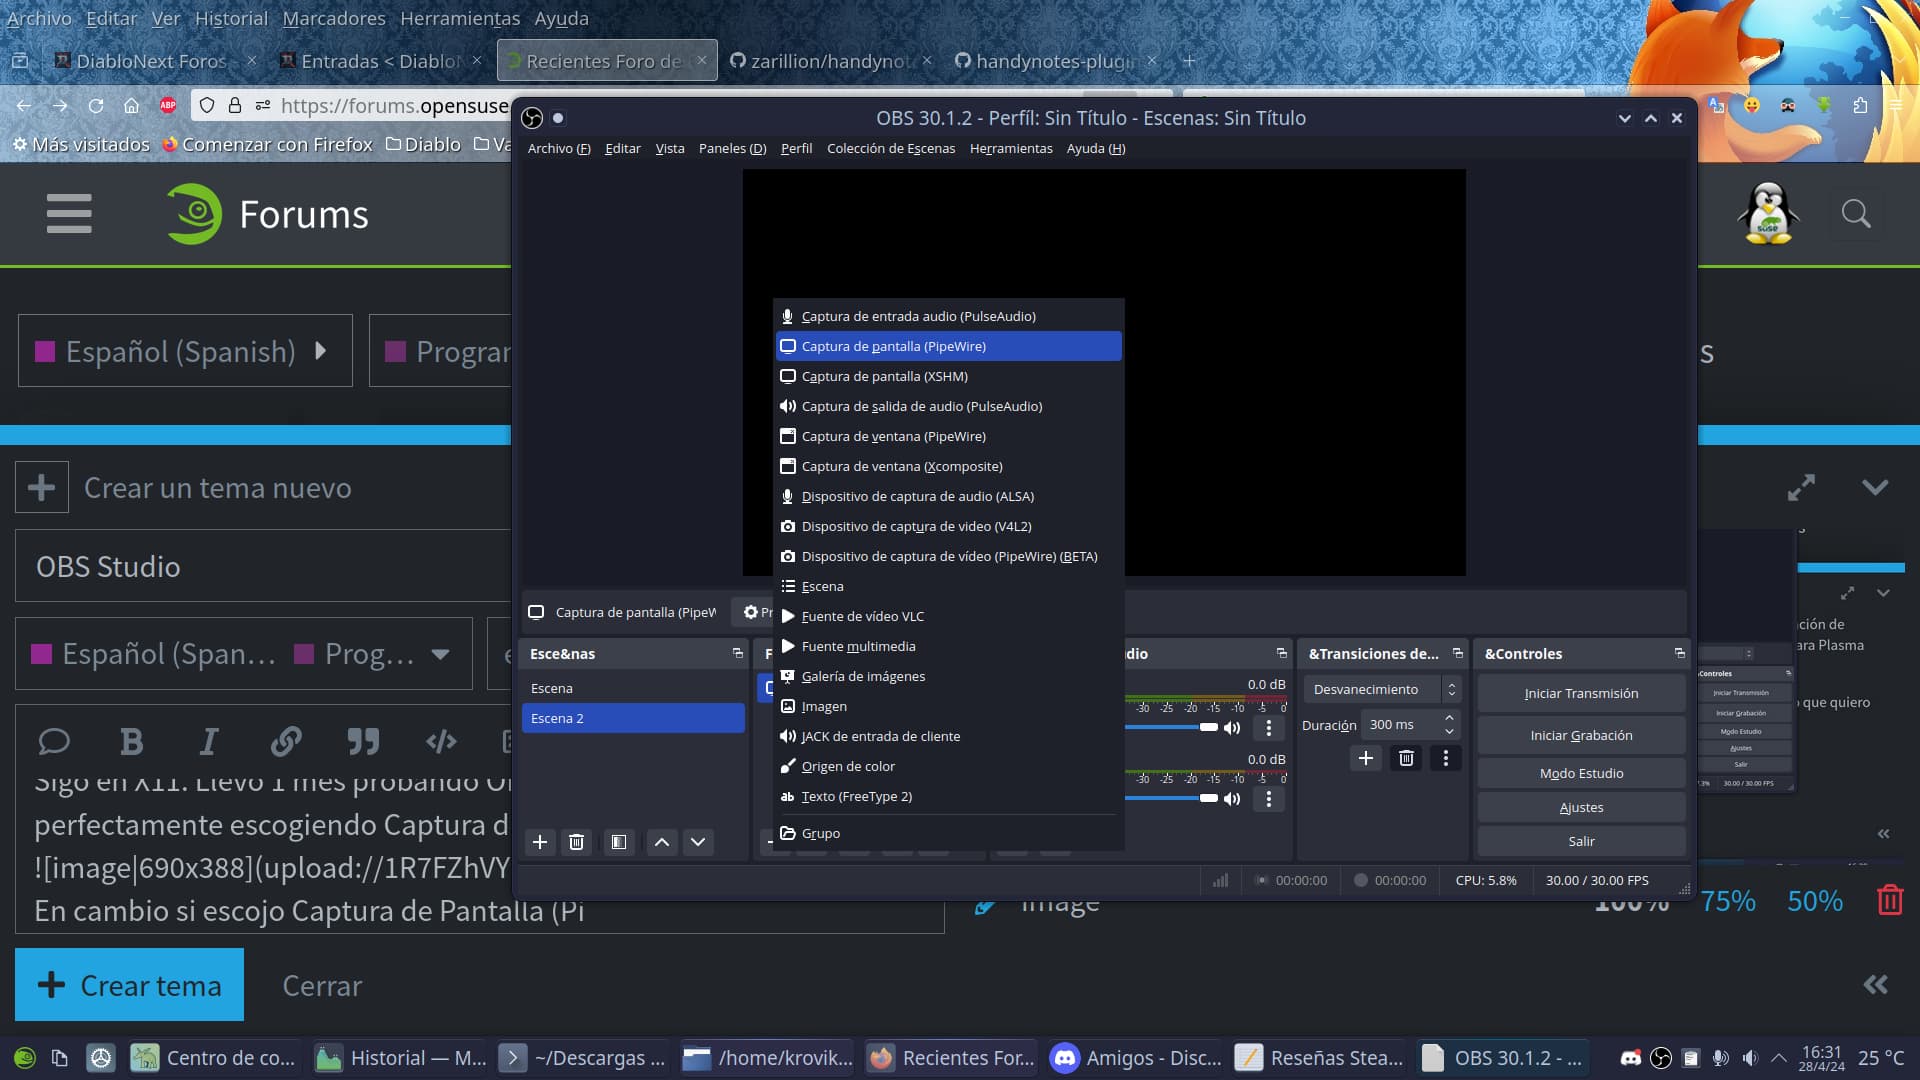This screenshot has width=1920, height=1080.
Task: Choose Captura de ventana (PipeWire) source
Action: pos(893,436)
